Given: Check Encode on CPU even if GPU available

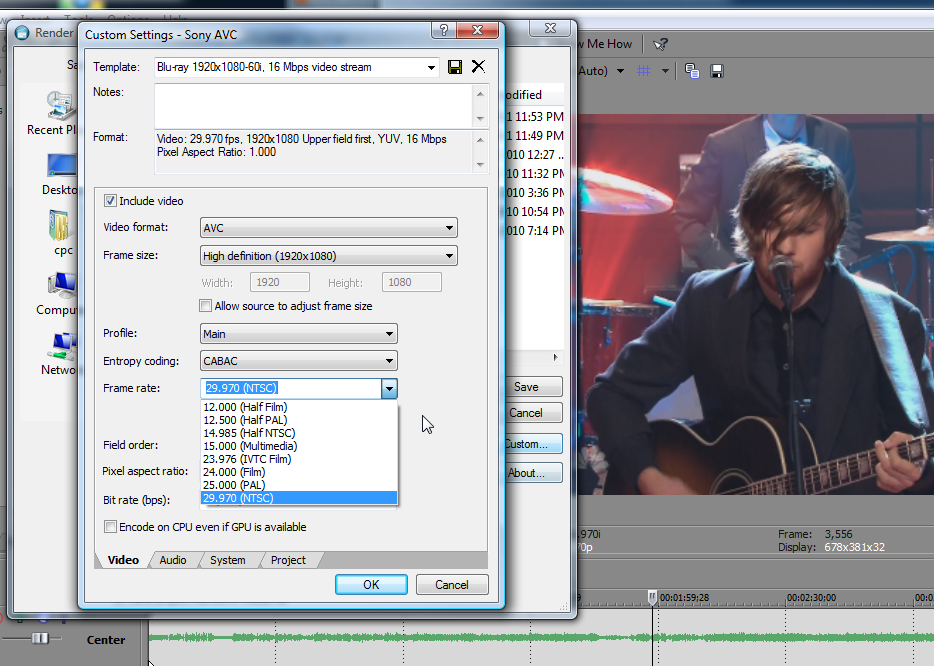Looking at the screenshot, I should [x=111, y=527].
